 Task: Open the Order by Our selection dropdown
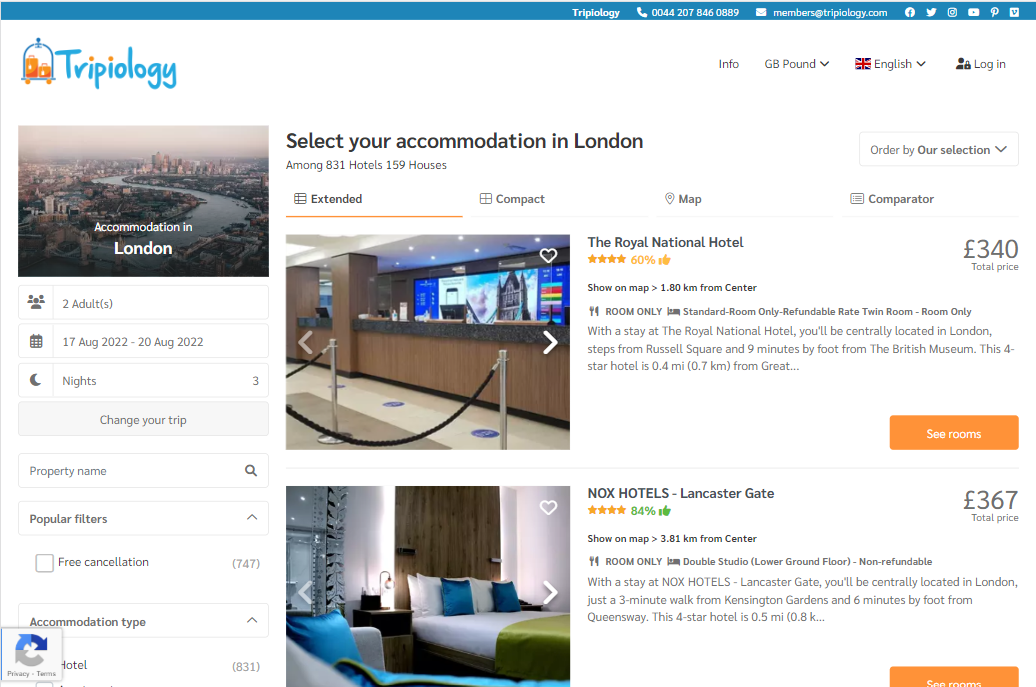coord(938,149)
